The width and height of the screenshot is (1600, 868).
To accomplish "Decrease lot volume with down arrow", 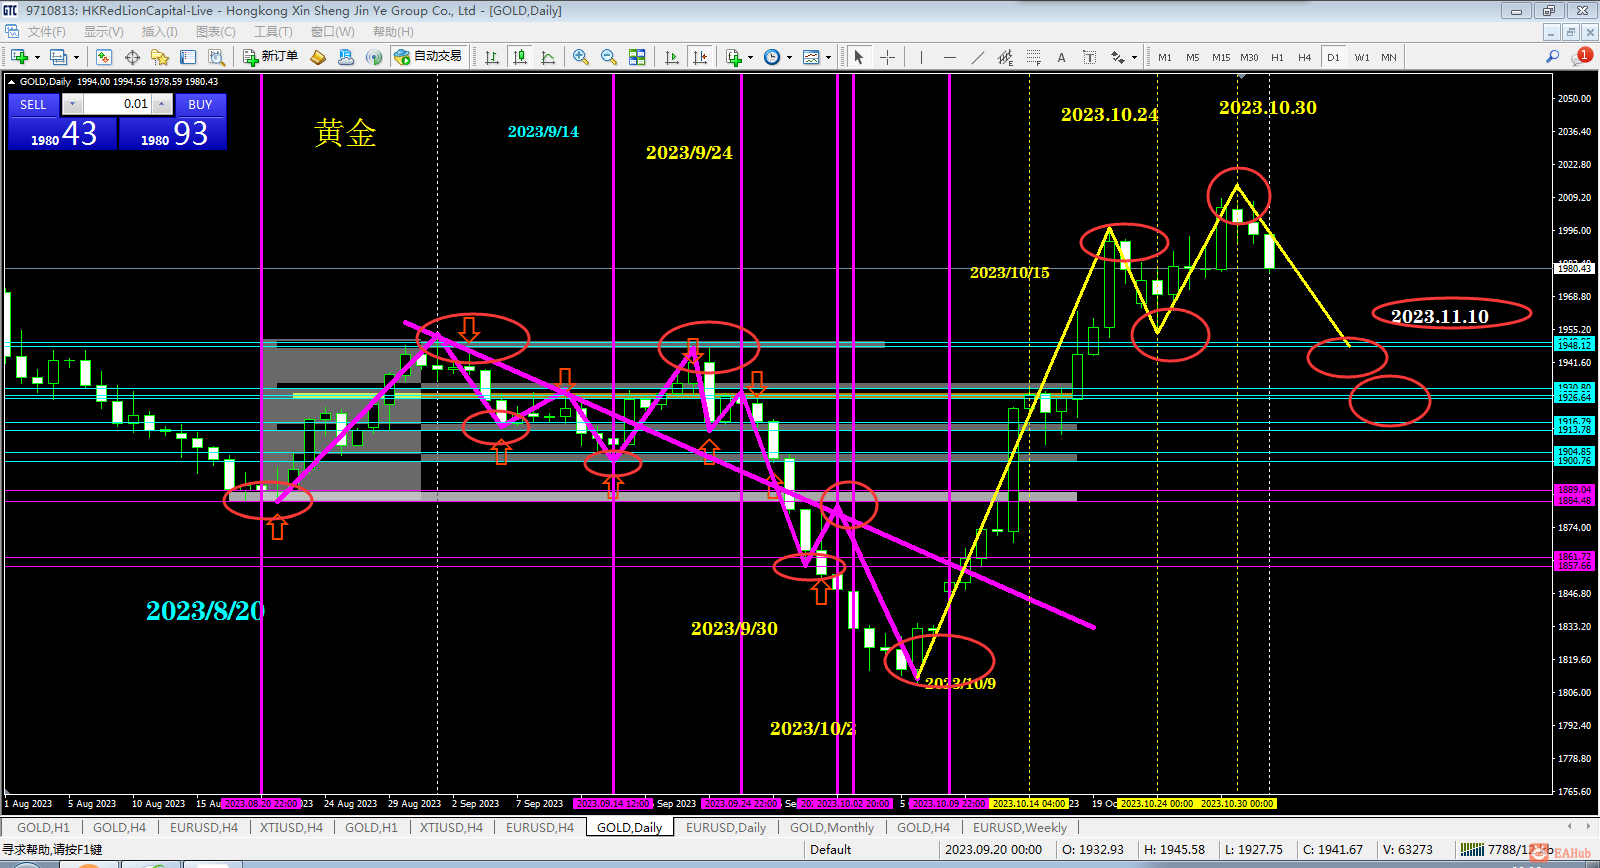I will click(72, 104).
